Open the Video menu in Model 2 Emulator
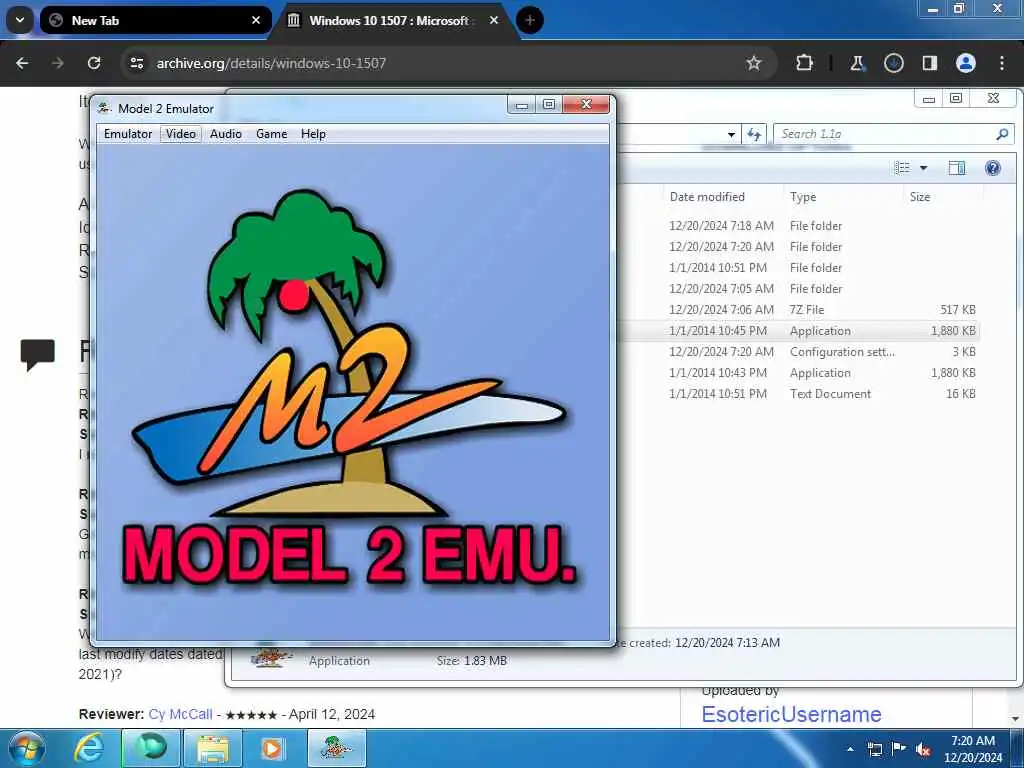The width and height of the screenshot is (1024, 768). (180, 134)
